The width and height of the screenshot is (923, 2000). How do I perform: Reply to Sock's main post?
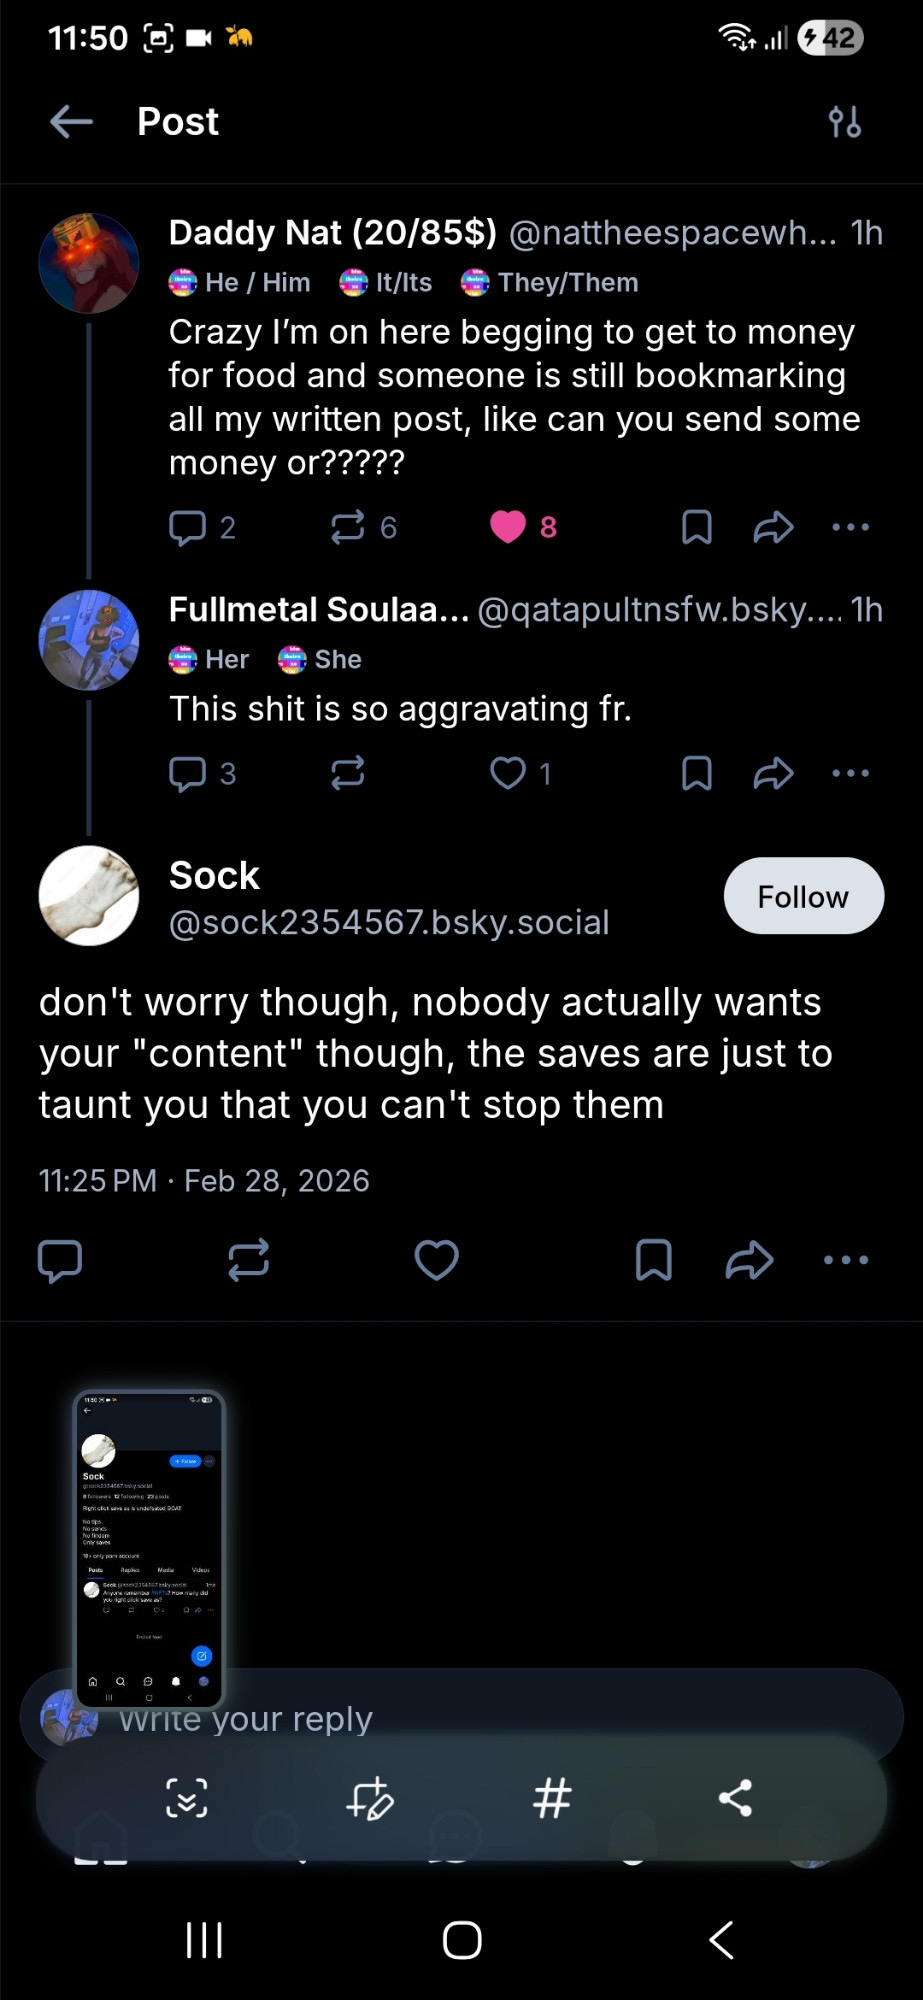coord(60,1260)
